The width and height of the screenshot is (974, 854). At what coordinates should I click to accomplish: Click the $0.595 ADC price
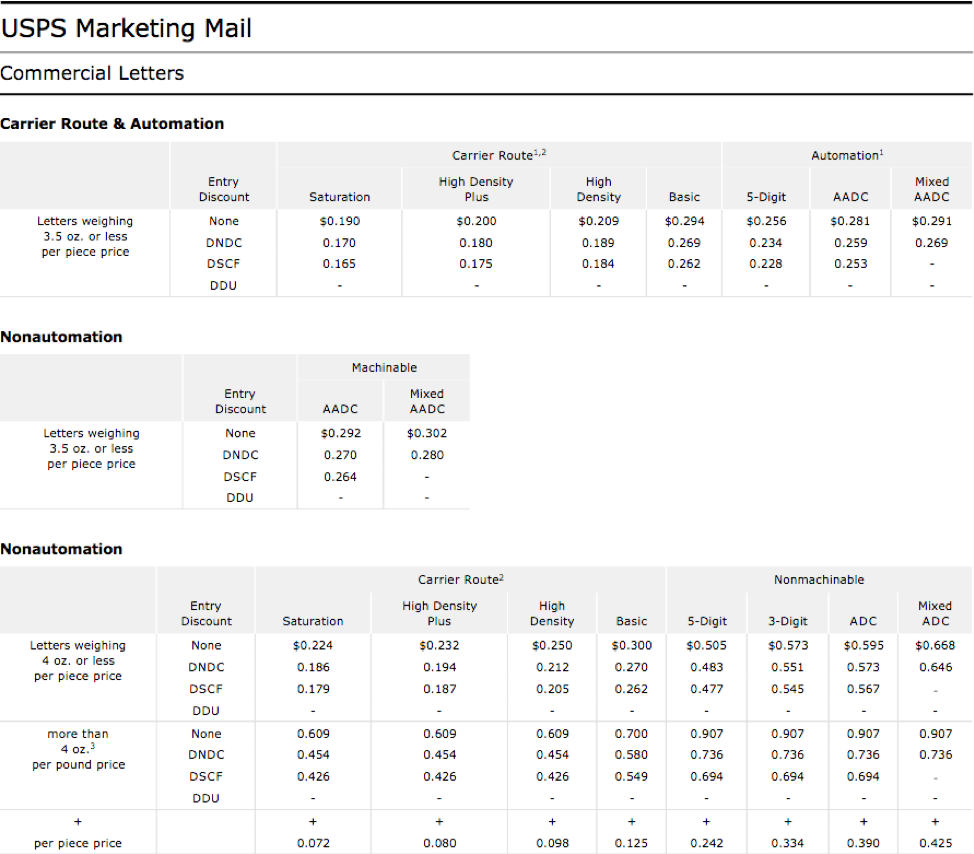(x=863, y=646)
